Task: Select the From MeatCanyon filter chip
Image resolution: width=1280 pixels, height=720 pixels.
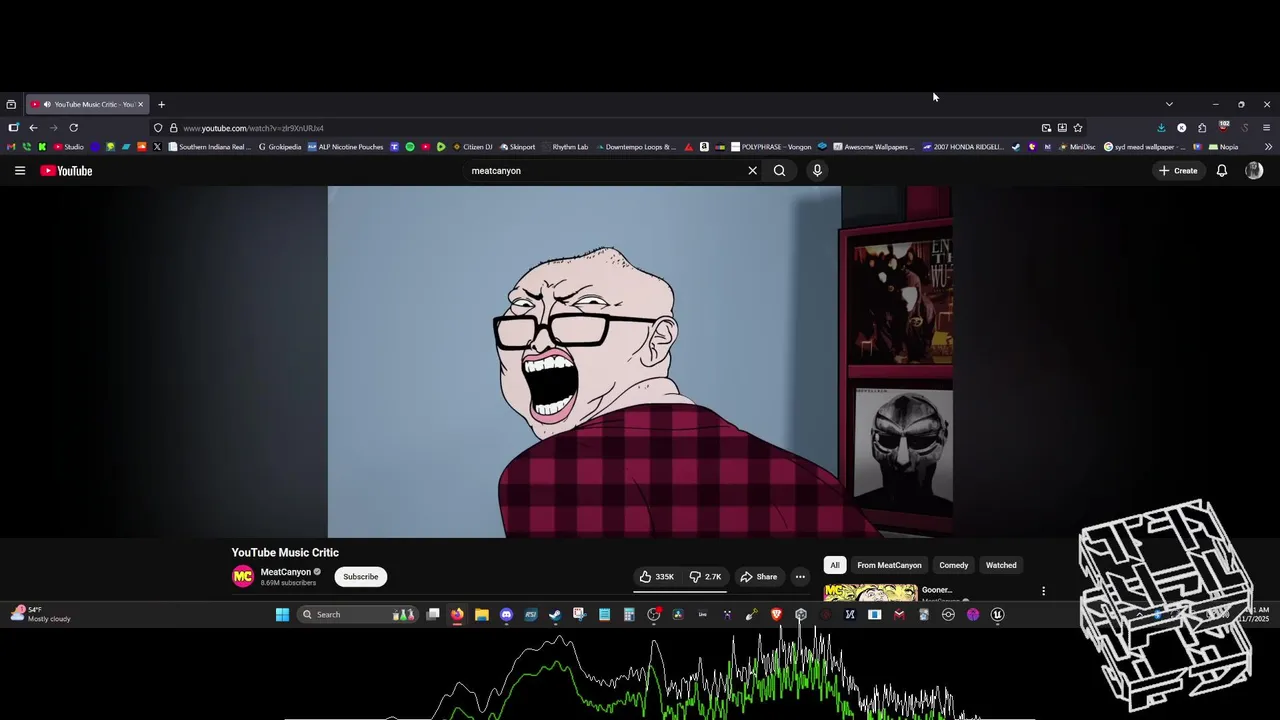Action: [x=889, y=565]
